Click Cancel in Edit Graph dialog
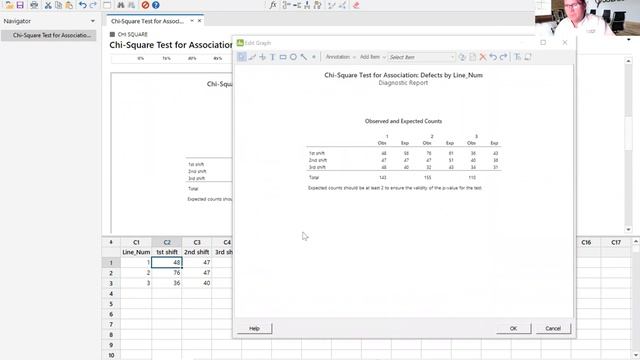The image size is (640, 360). [x=553, y=328]
